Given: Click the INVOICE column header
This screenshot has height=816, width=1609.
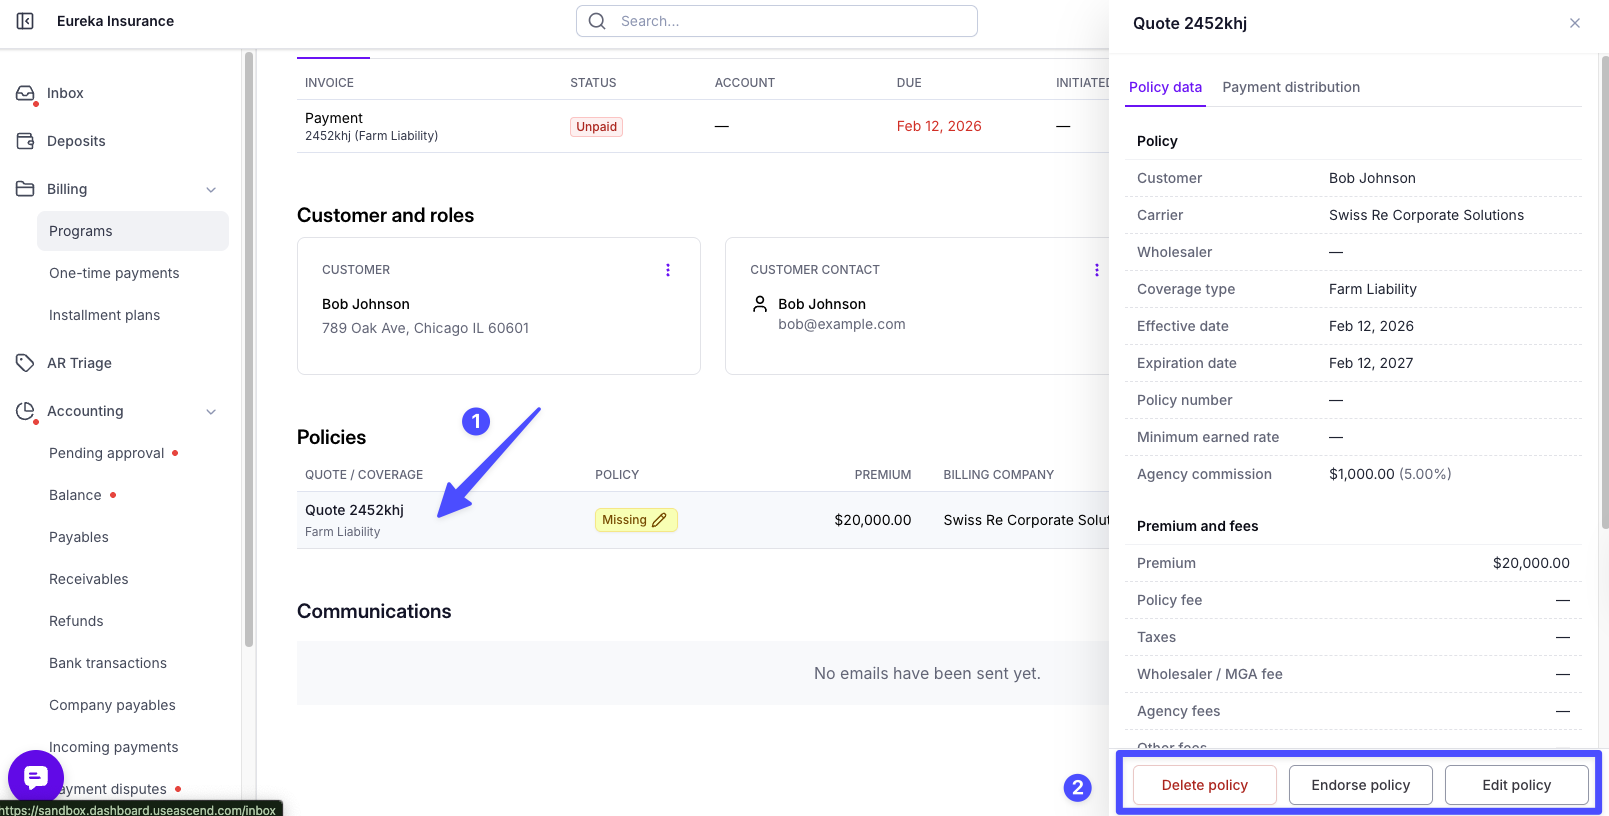Looking at the screenshot, I should click(329, 83).
